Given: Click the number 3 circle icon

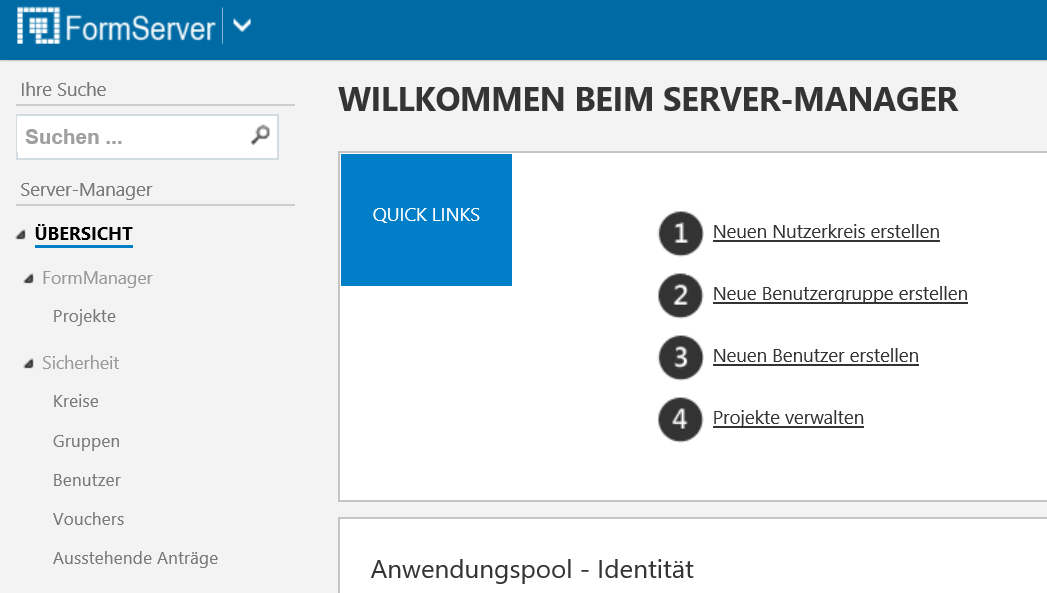Looking at the screenshot, I should tap(680, 357).
